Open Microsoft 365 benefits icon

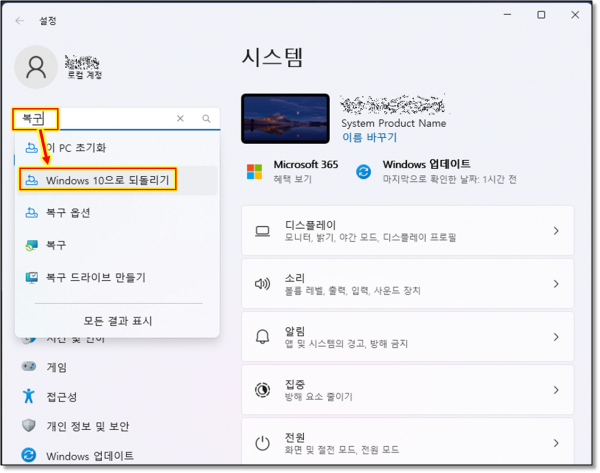pyautogui.click(x=256, y=171)
